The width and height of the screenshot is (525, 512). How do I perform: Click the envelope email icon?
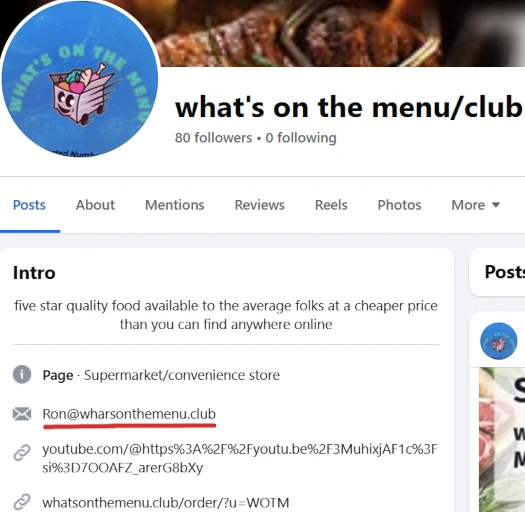(22, 414)
